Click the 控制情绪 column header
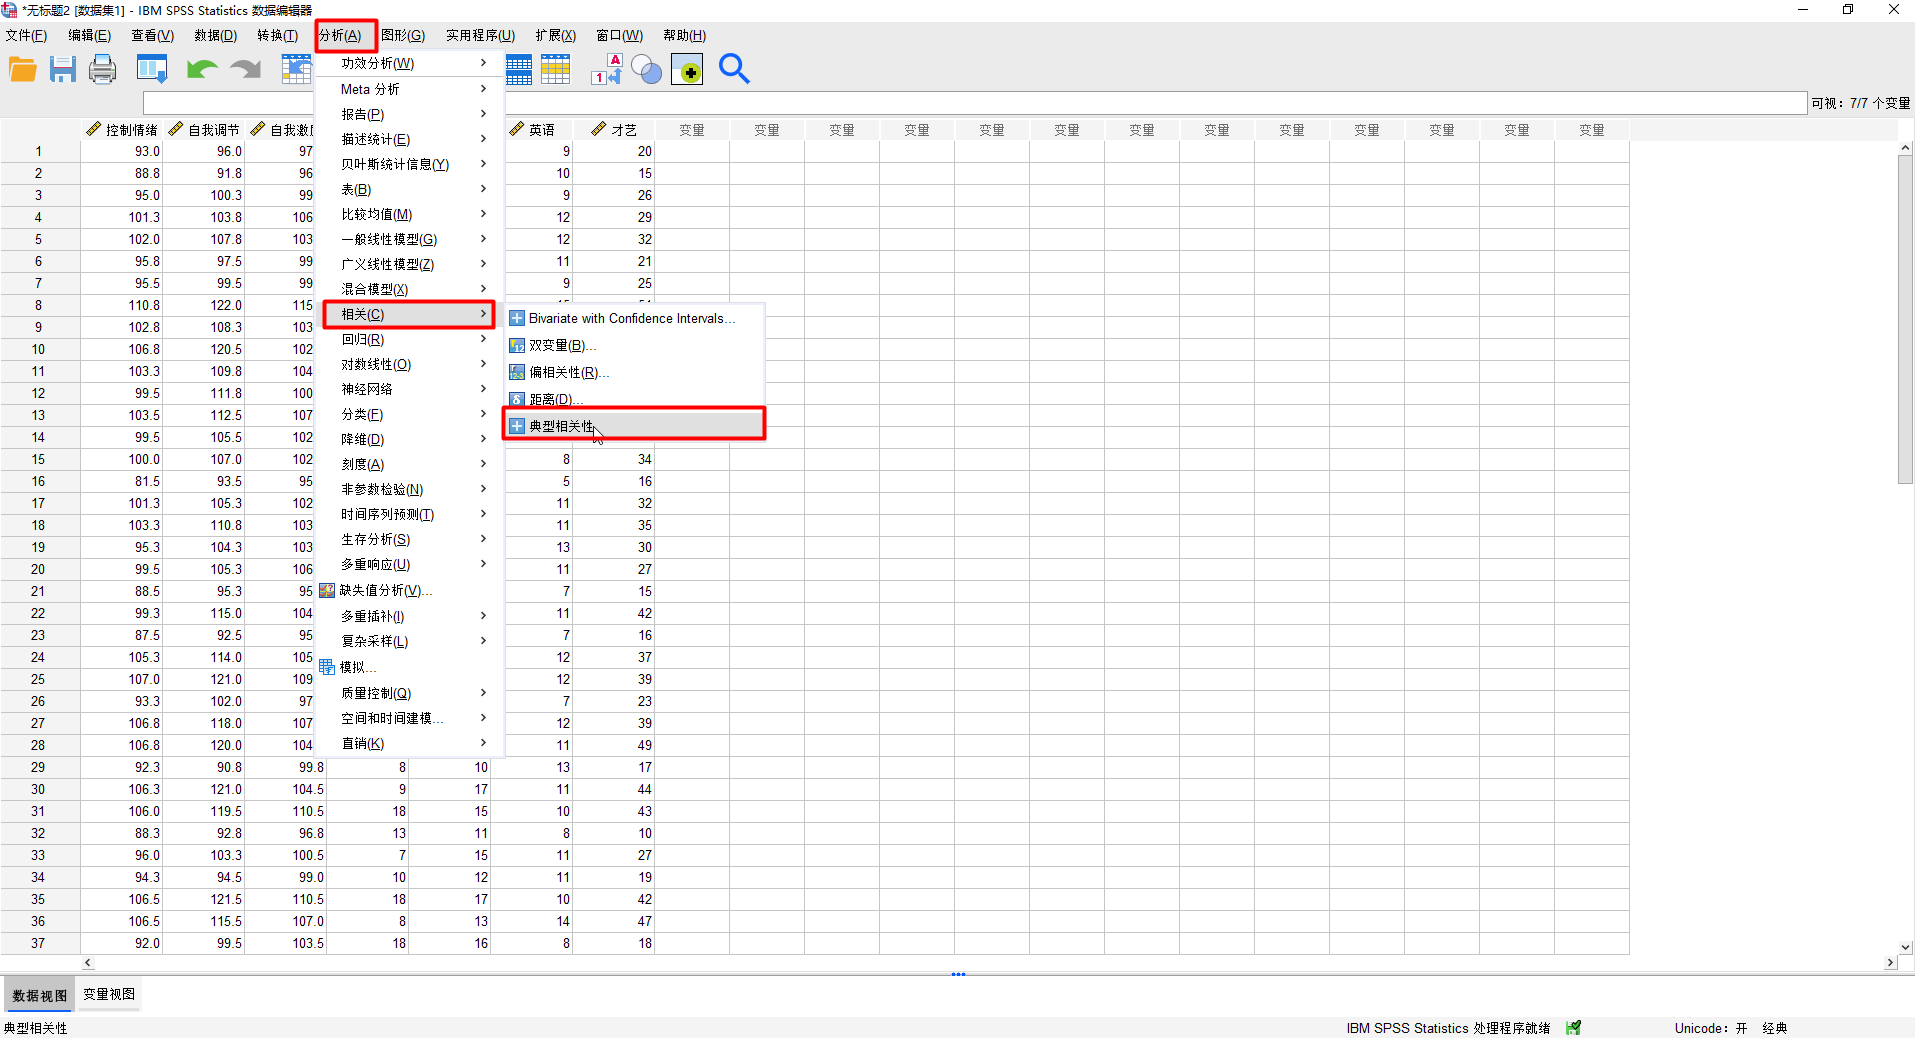This screenshot has height=1038, width=1915. [122, 130]
